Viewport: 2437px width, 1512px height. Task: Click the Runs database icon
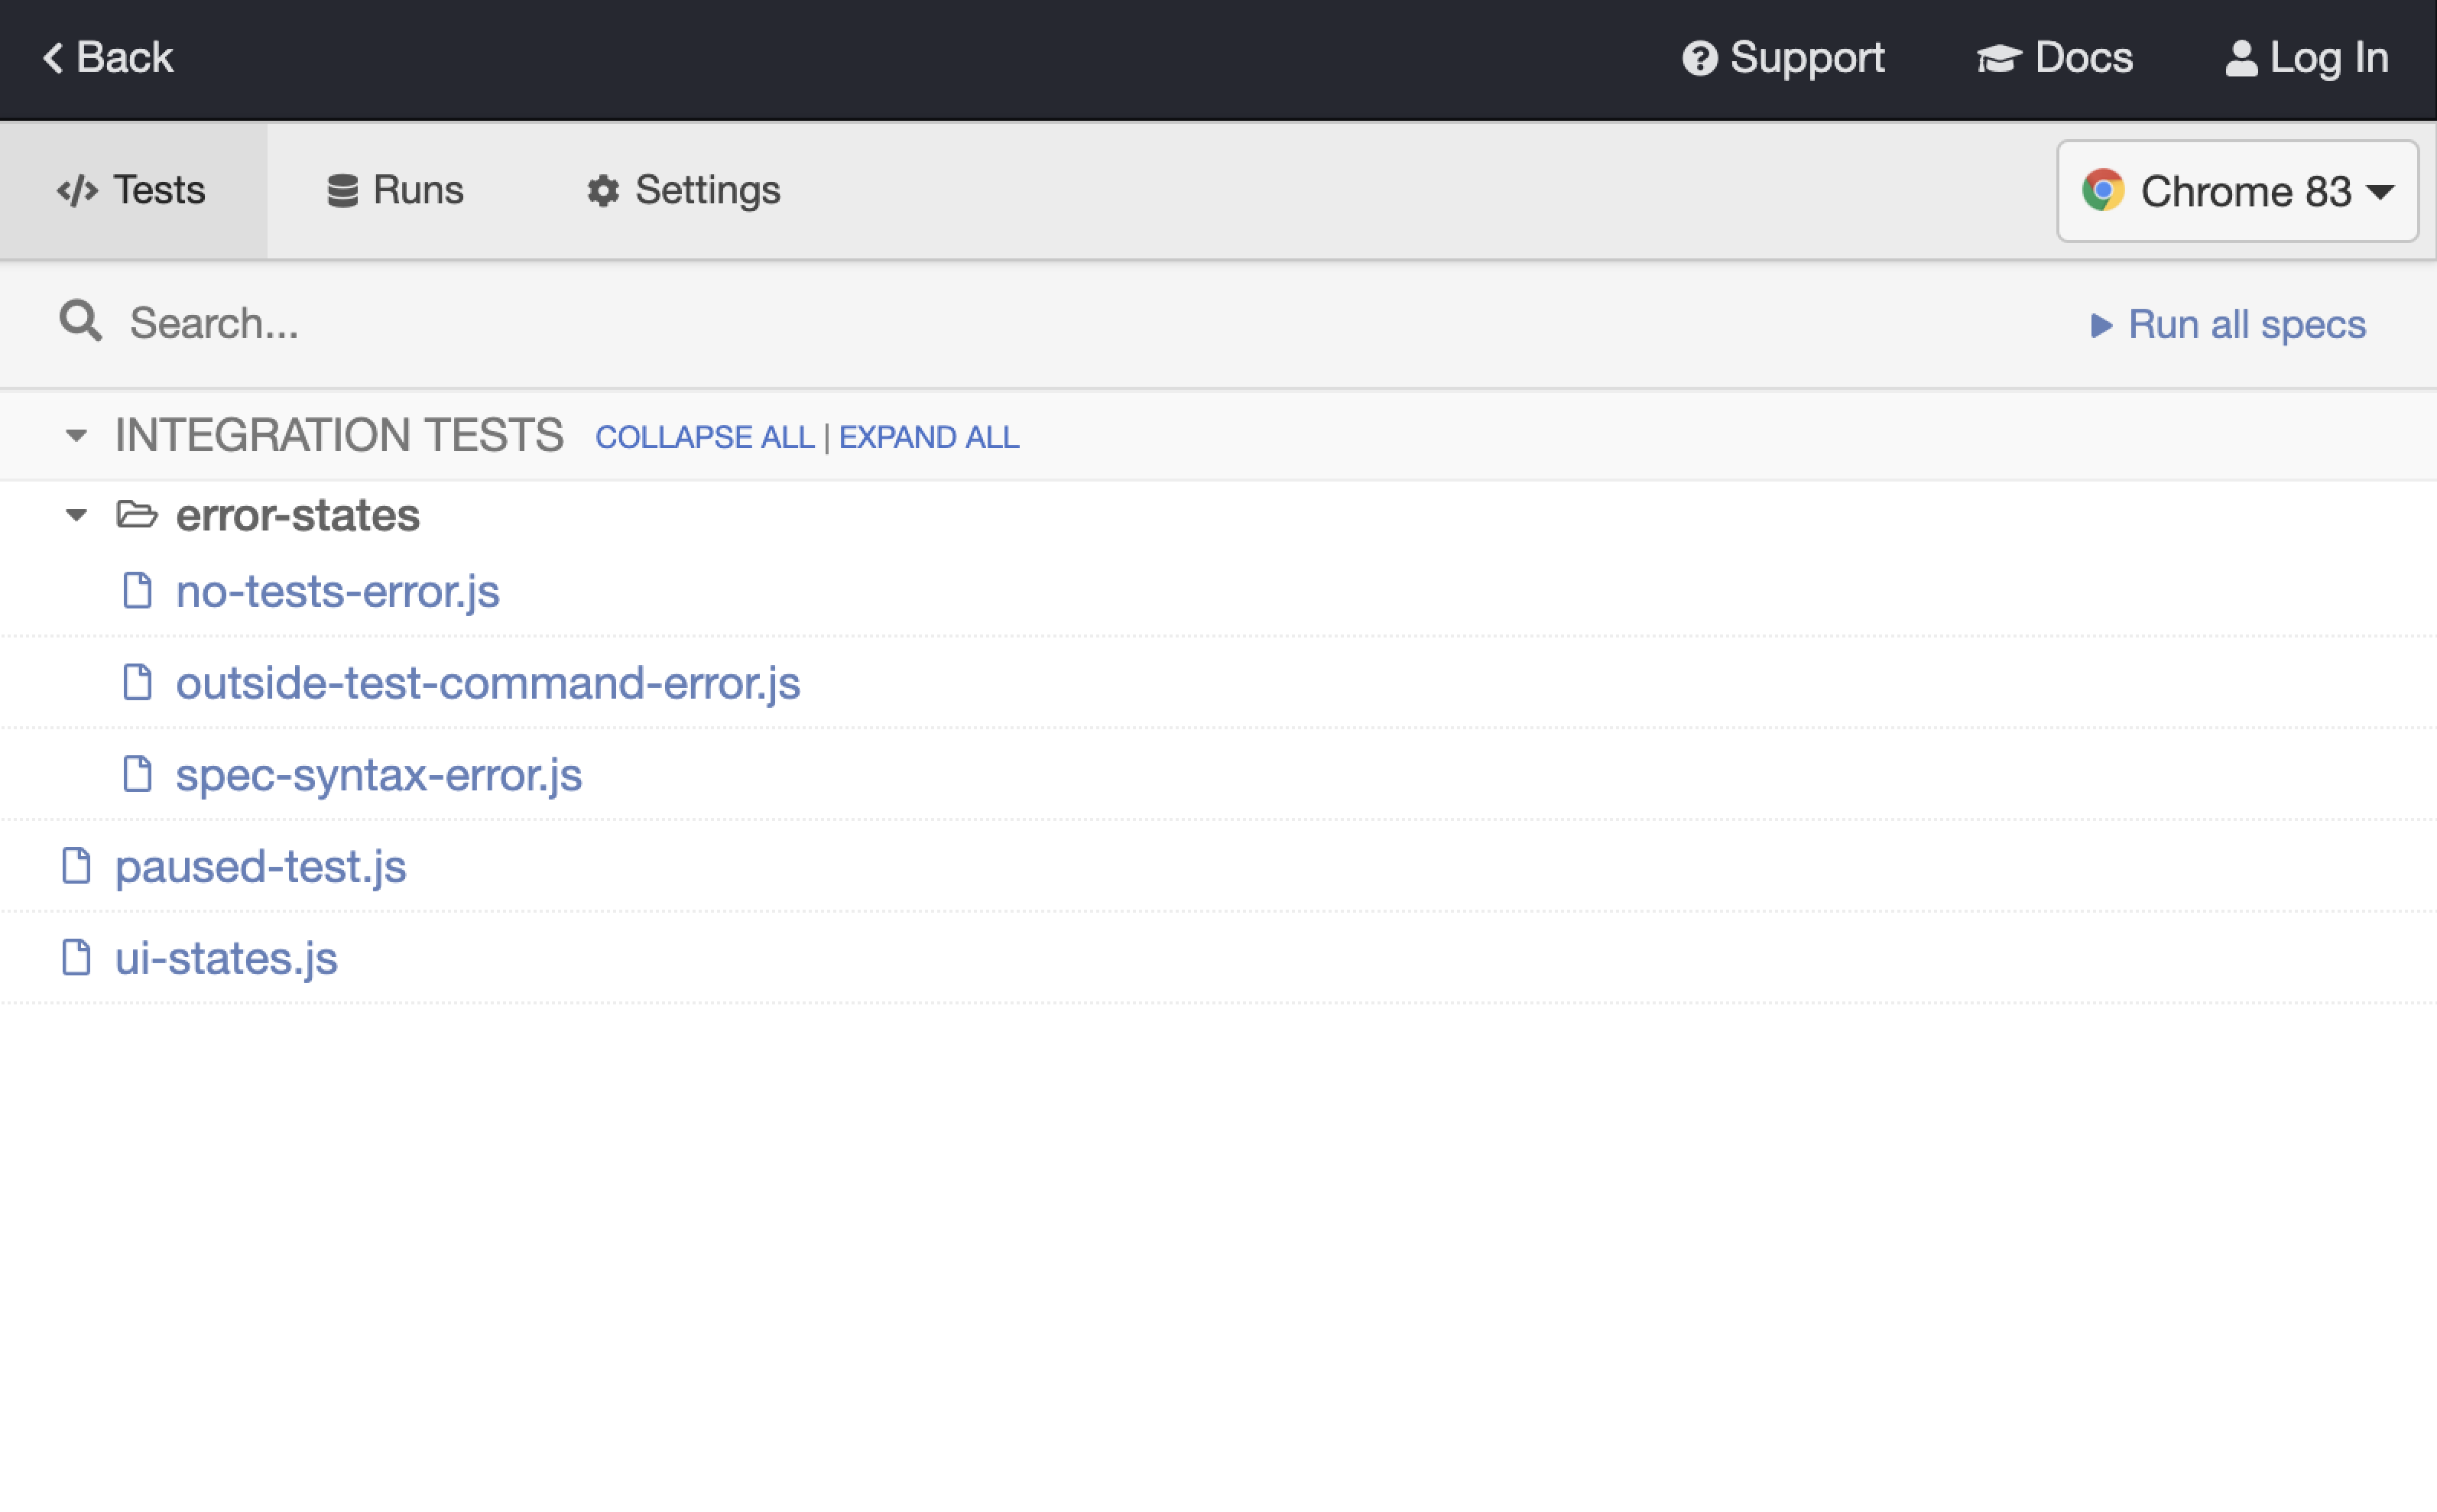(343, 190)
